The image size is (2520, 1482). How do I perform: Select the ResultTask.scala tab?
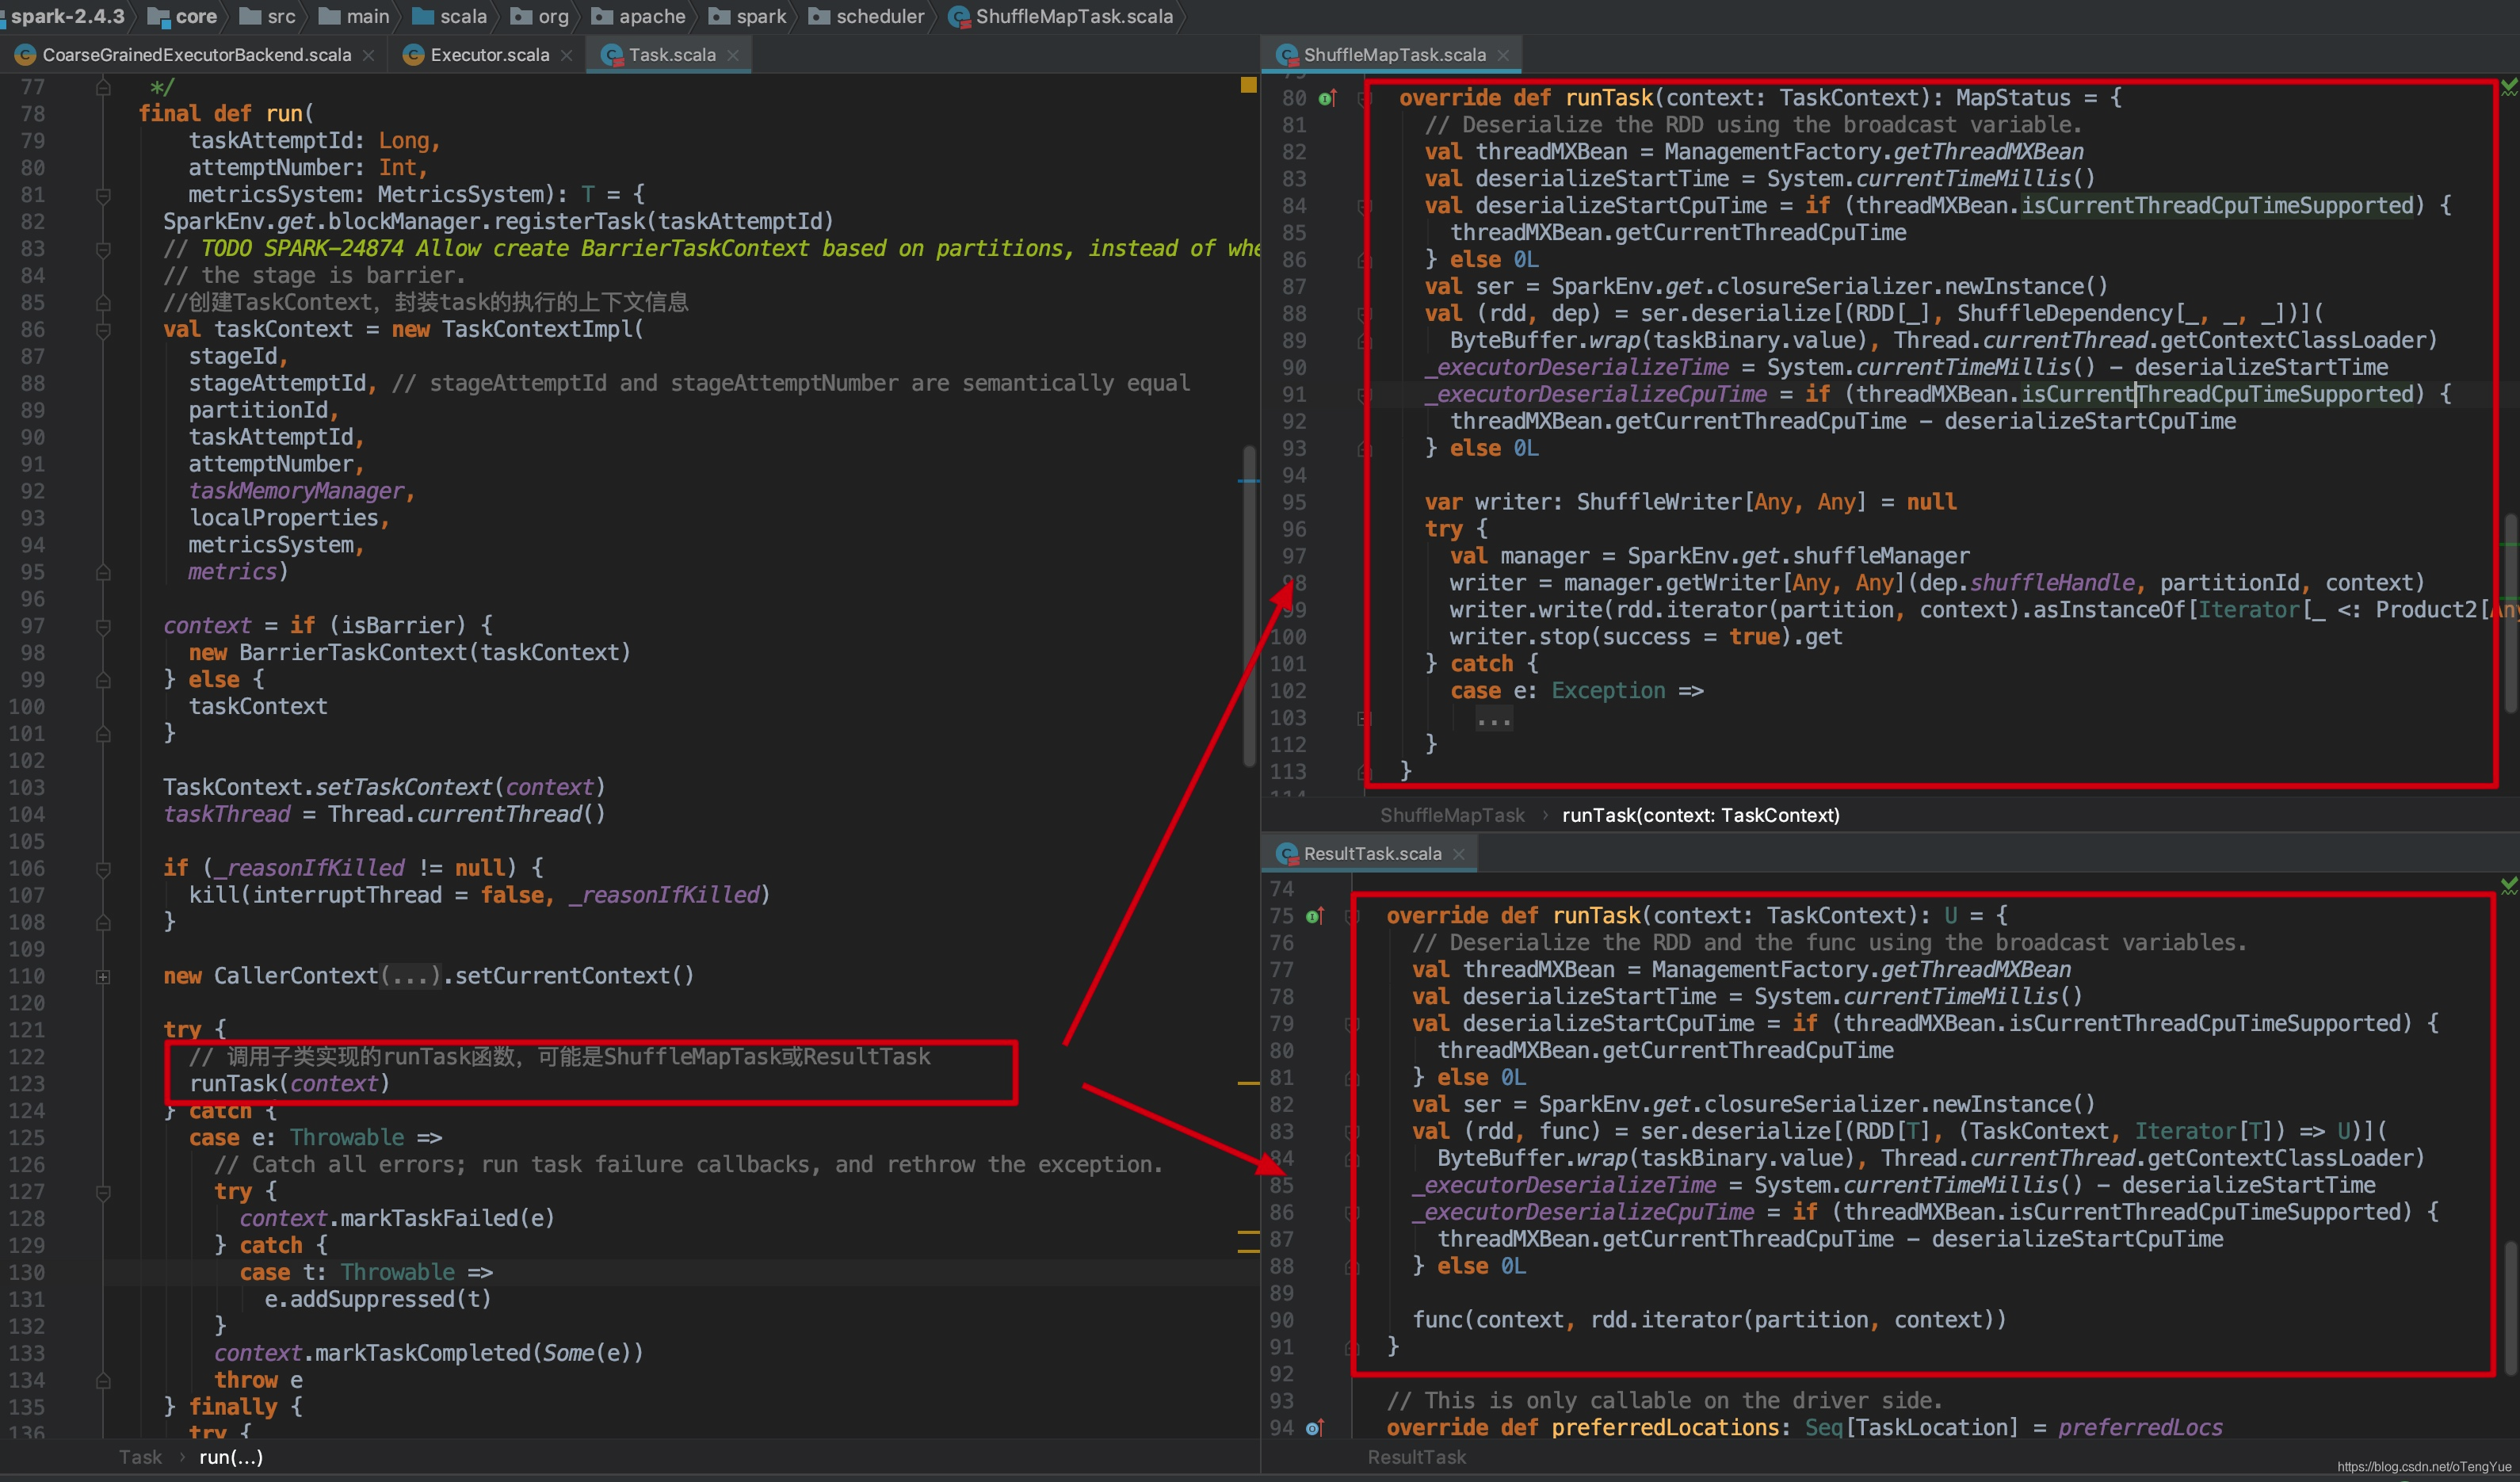pos(1372,854)
